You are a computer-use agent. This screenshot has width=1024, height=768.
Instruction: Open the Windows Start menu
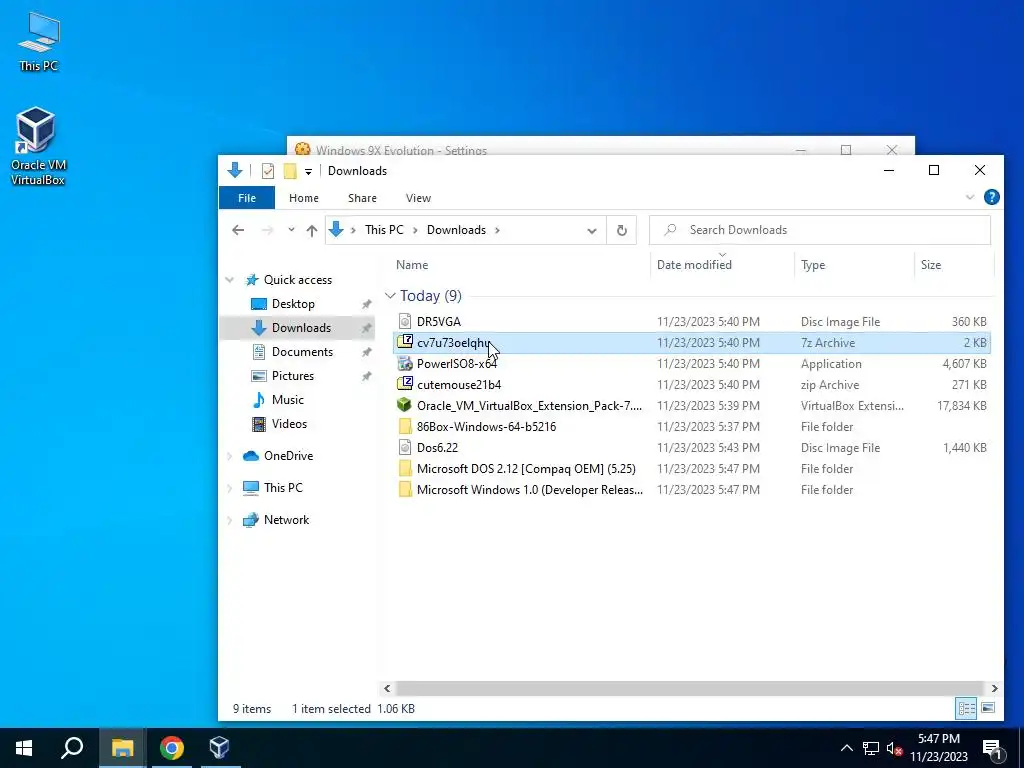[24, 748]
